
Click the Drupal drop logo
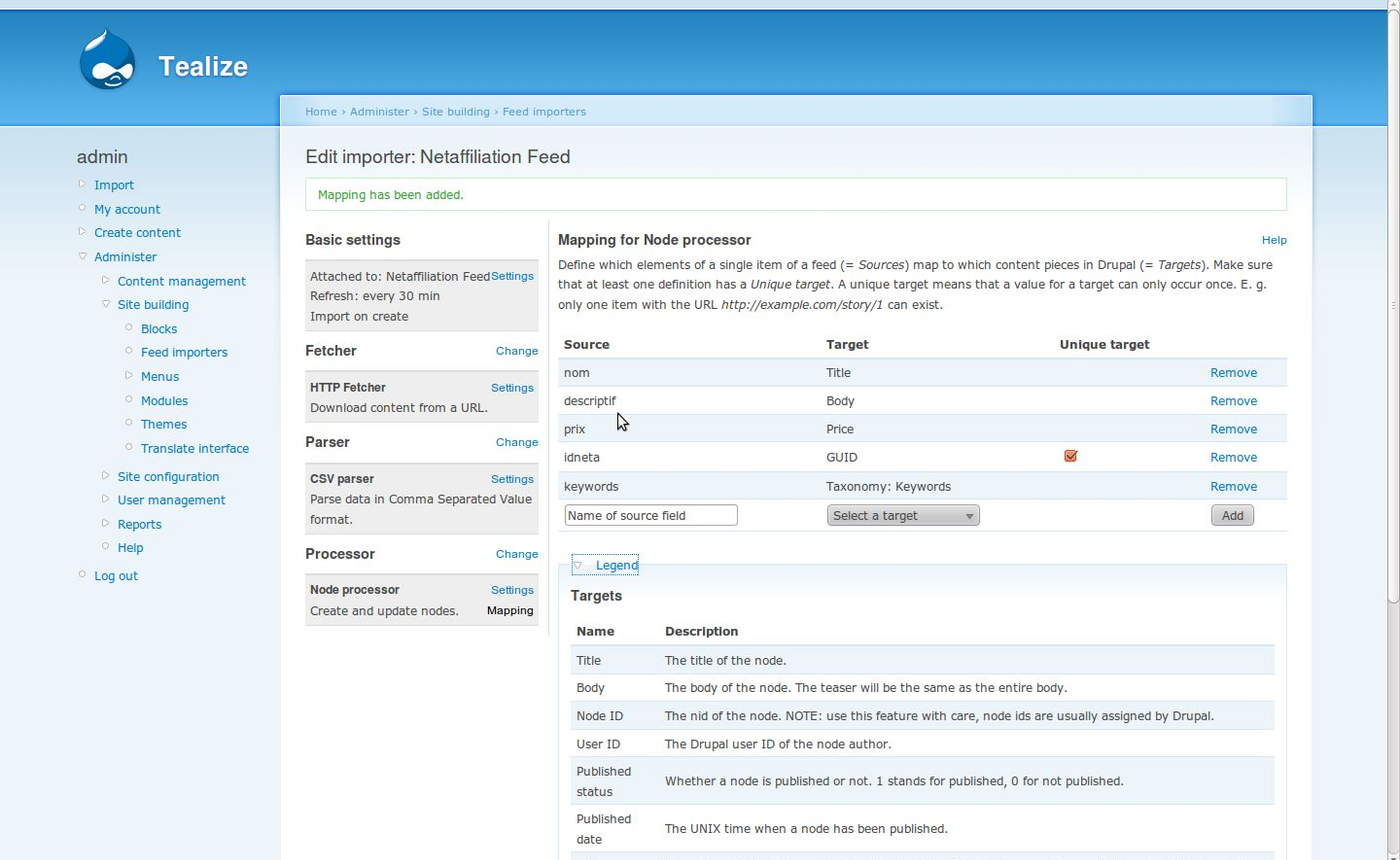(107, 60)
